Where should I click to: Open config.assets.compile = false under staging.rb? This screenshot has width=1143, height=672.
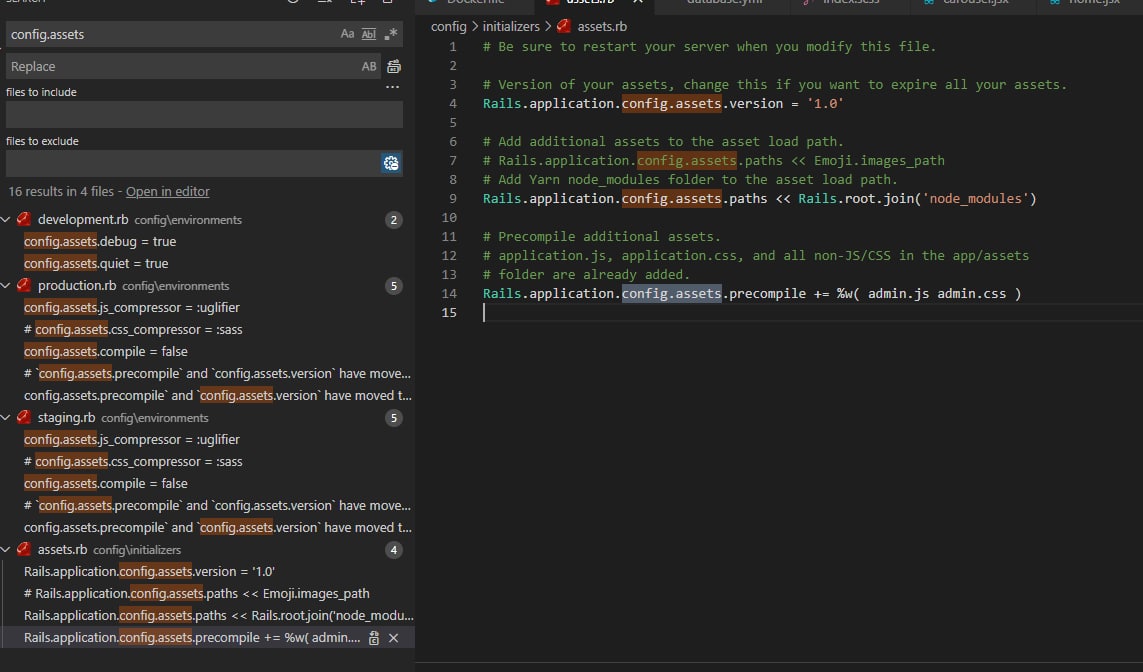[x=106, y=483]
